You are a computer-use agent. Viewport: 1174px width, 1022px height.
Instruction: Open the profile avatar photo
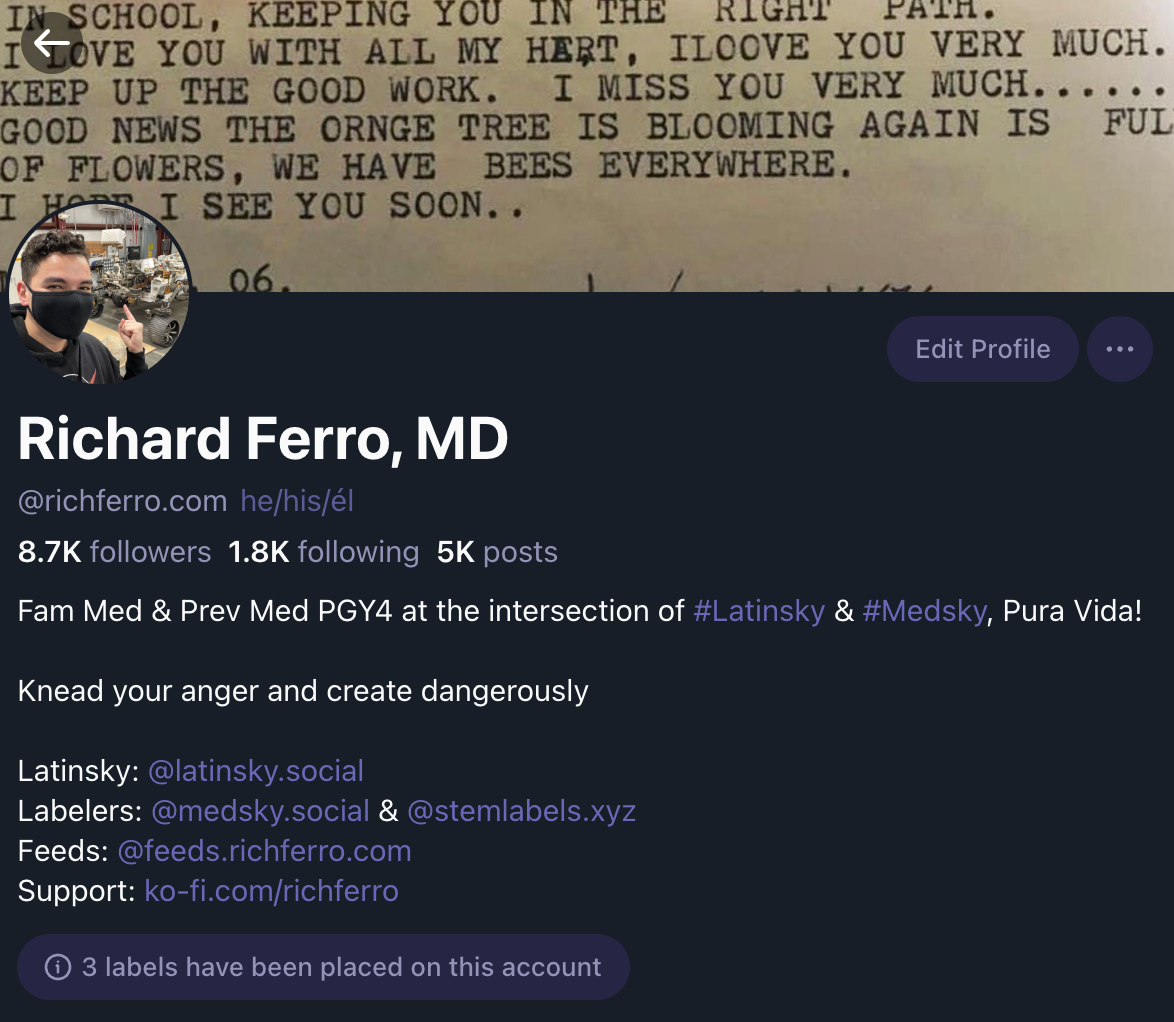coord(98,293)
